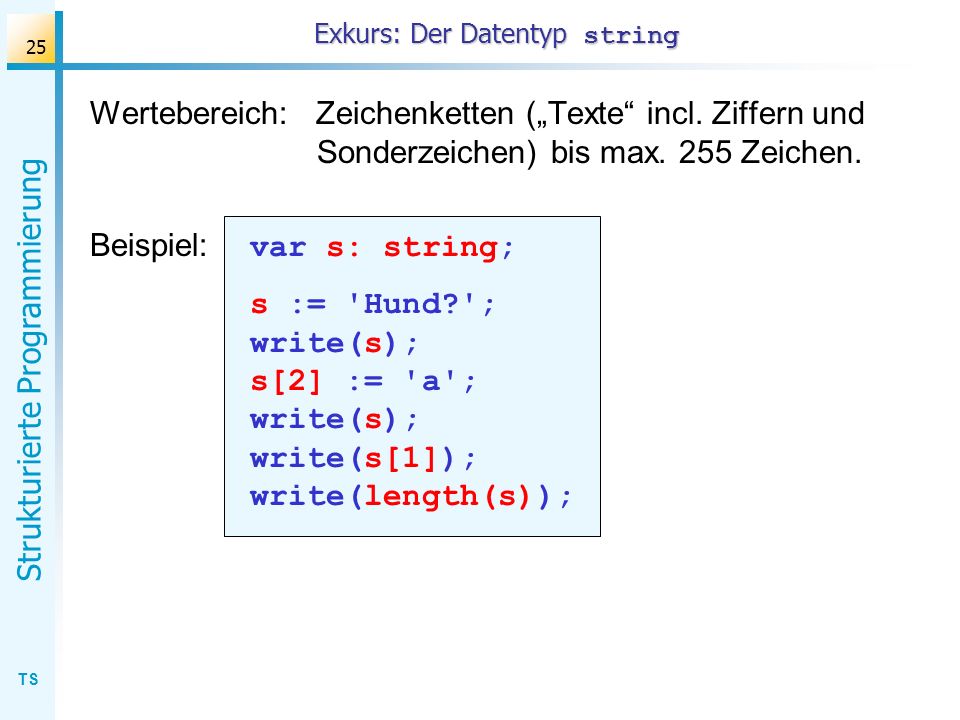Click the 'TS' initials at bottom left

(28, 679)
